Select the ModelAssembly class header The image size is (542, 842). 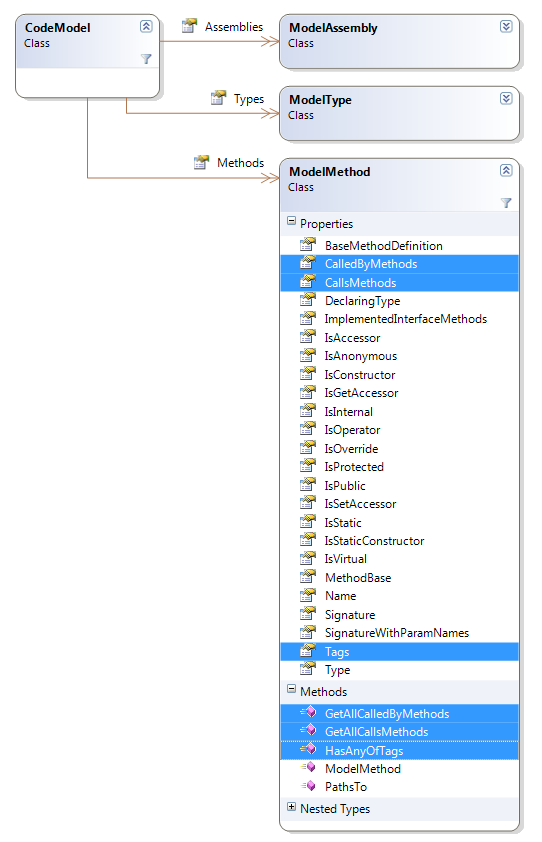click(x=399, y=41)
